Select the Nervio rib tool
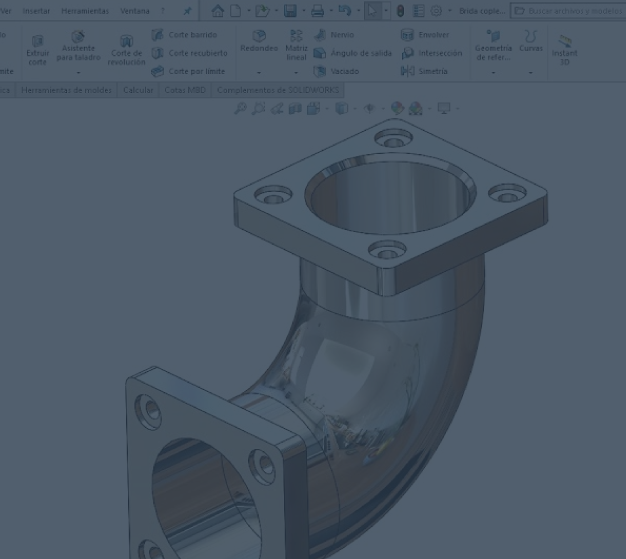 pos(334,35)
